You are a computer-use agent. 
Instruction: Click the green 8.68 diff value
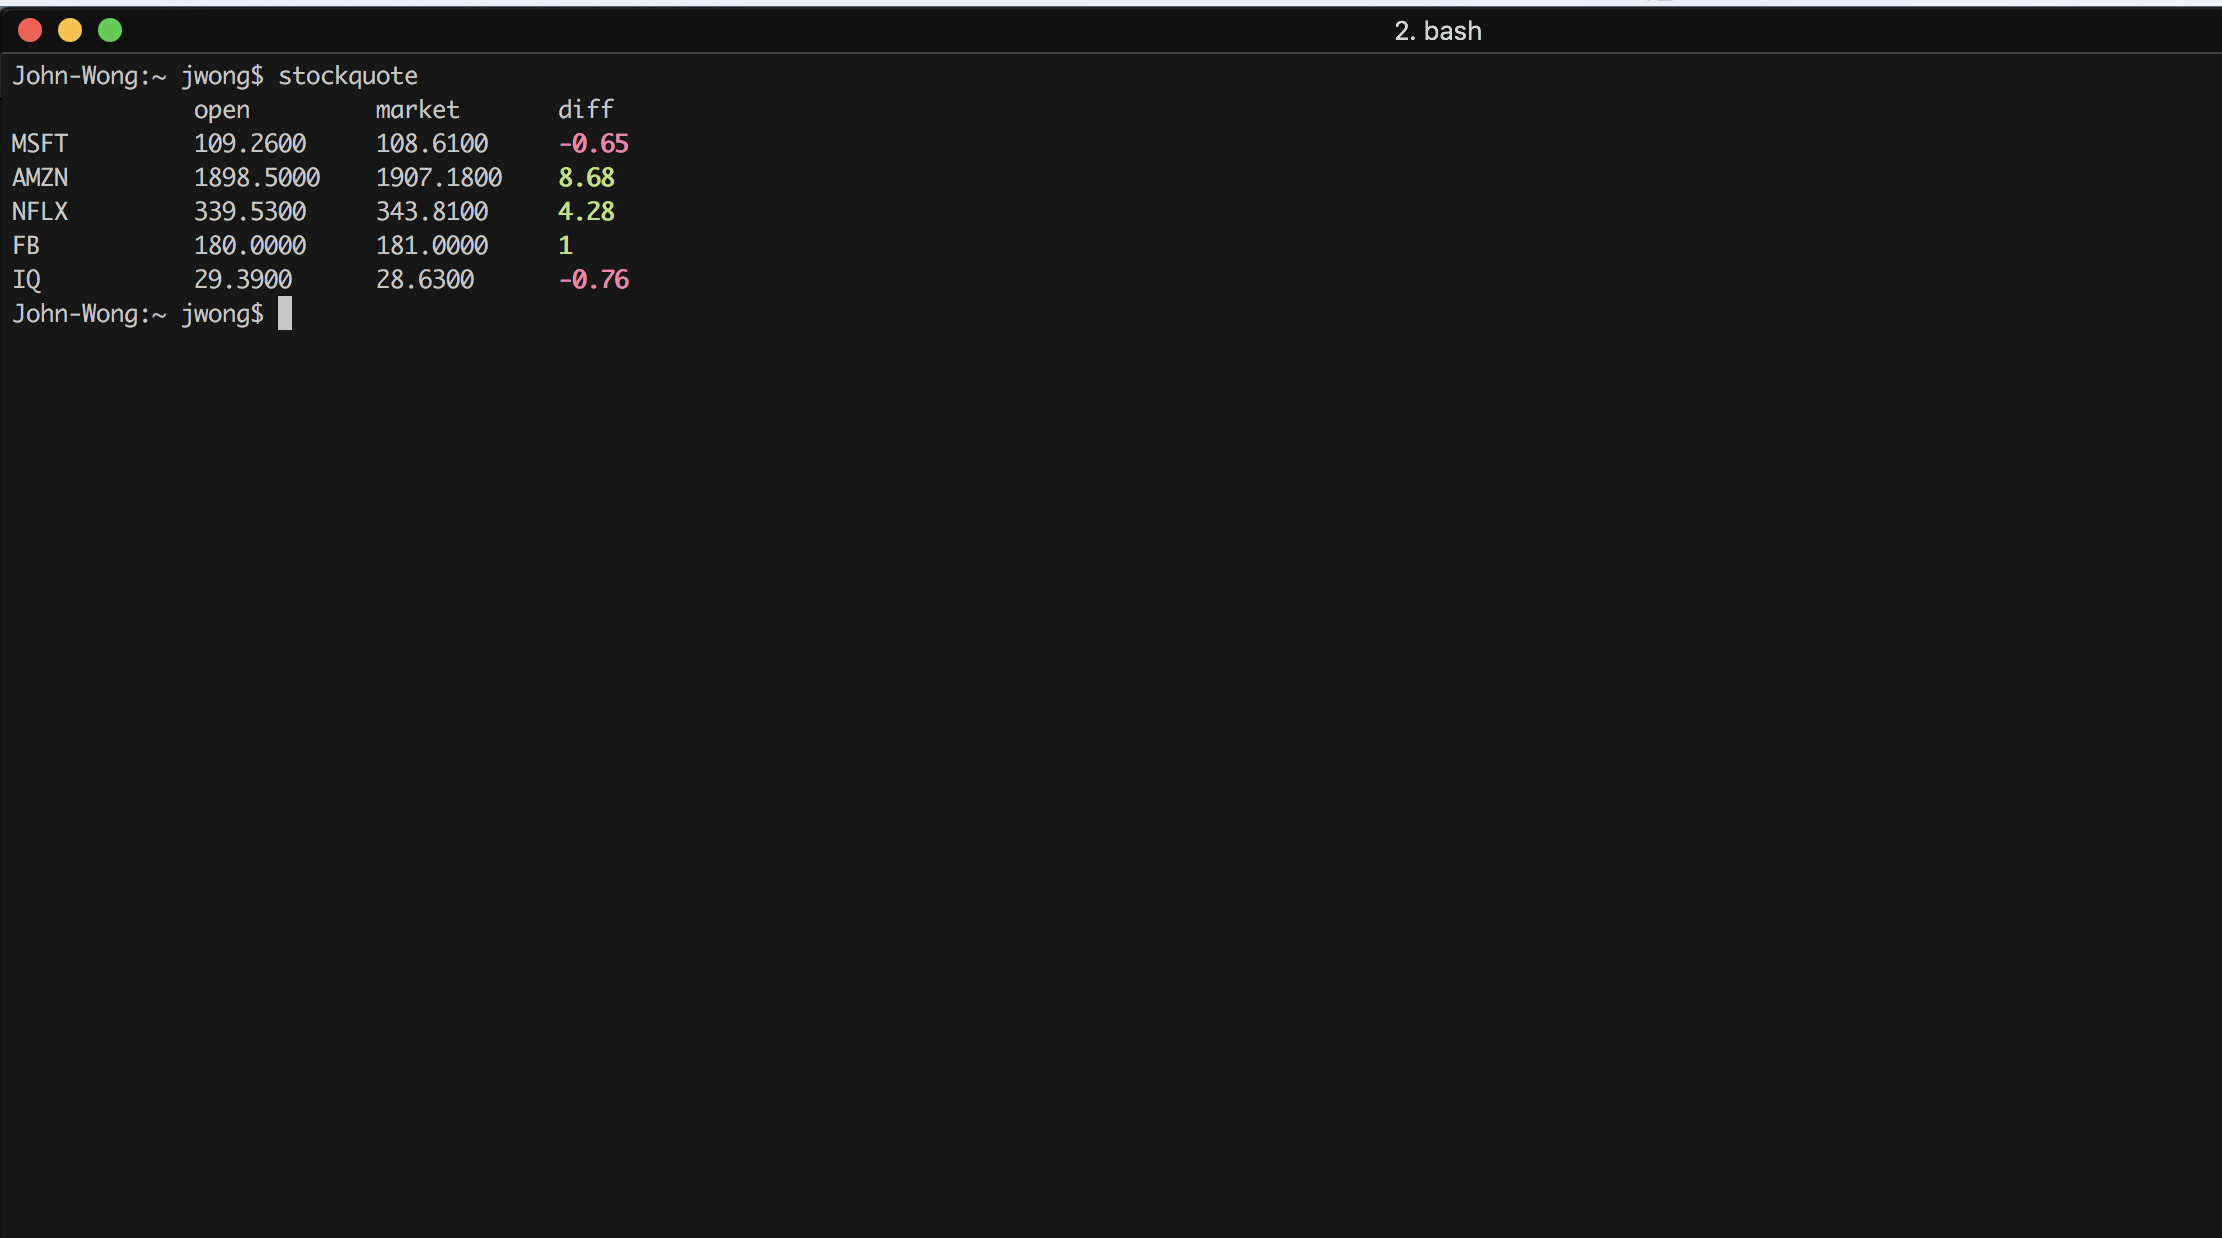[586, 178]
